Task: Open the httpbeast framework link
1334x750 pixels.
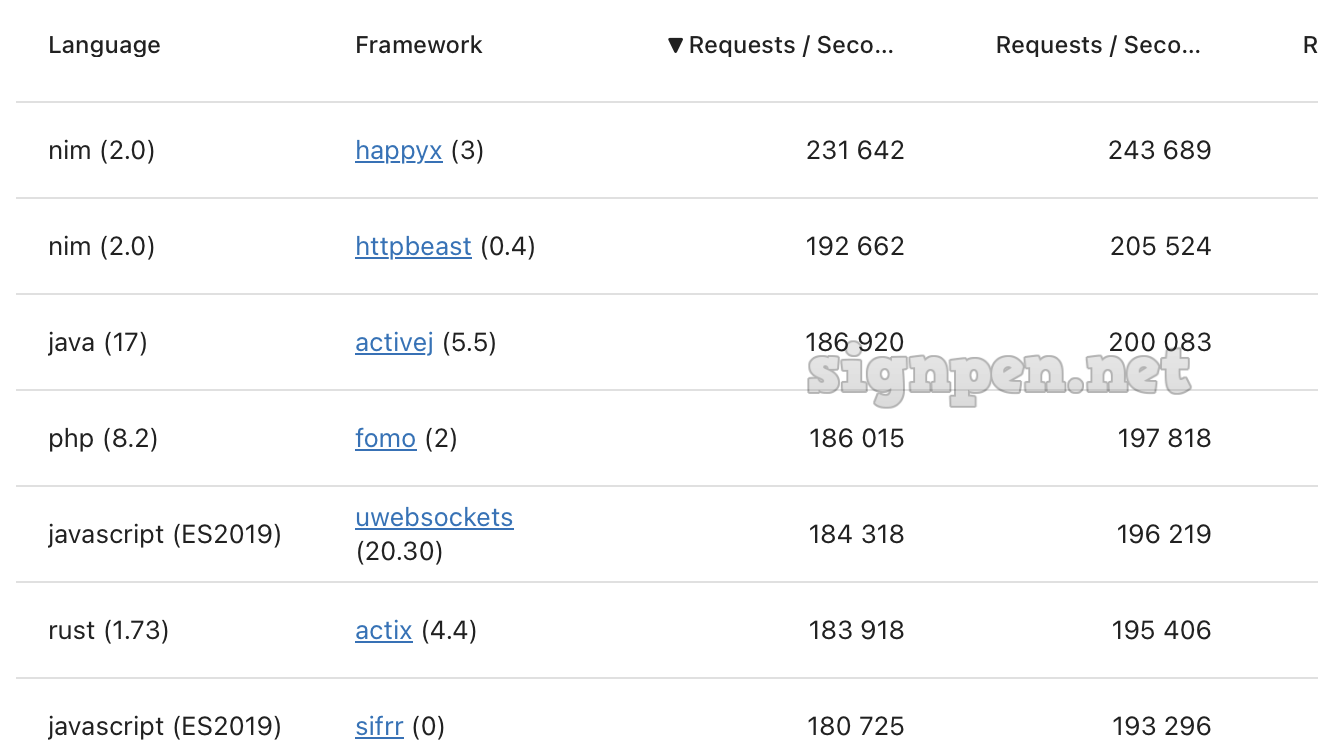Action: tap(413, 246)
